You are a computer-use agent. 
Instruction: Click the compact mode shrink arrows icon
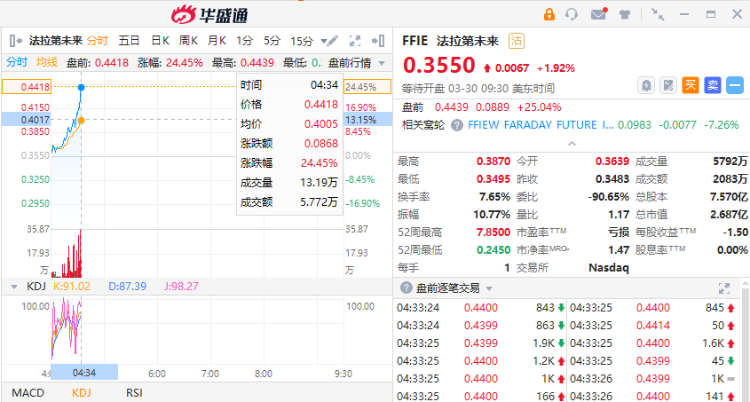658,14
